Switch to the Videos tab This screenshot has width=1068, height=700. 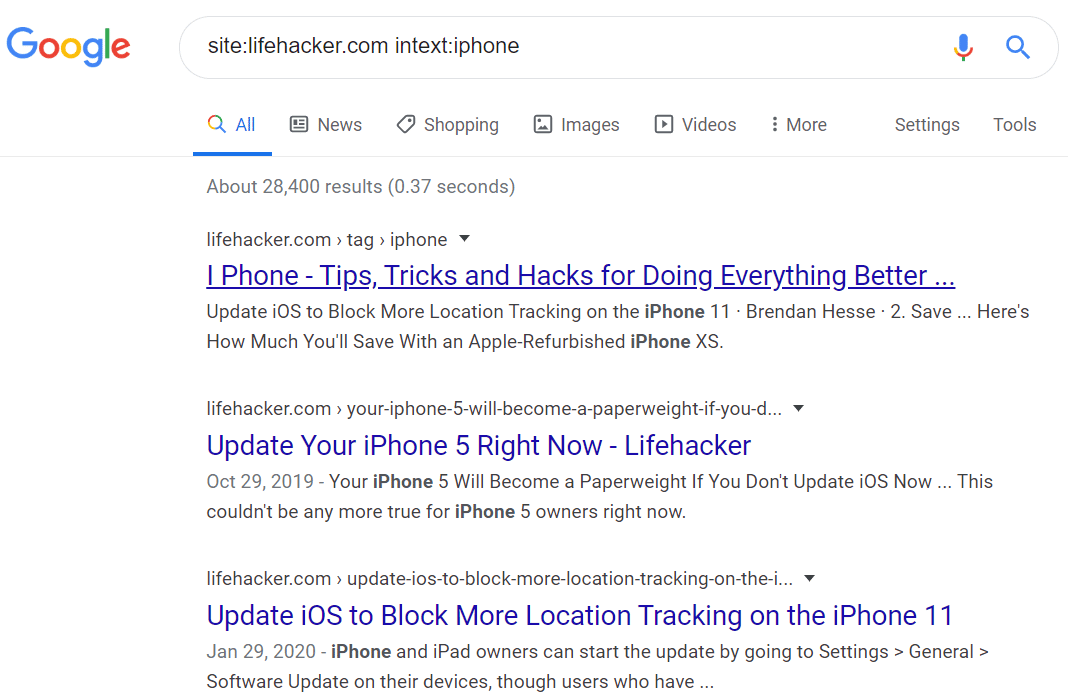[x=707, y=124]
